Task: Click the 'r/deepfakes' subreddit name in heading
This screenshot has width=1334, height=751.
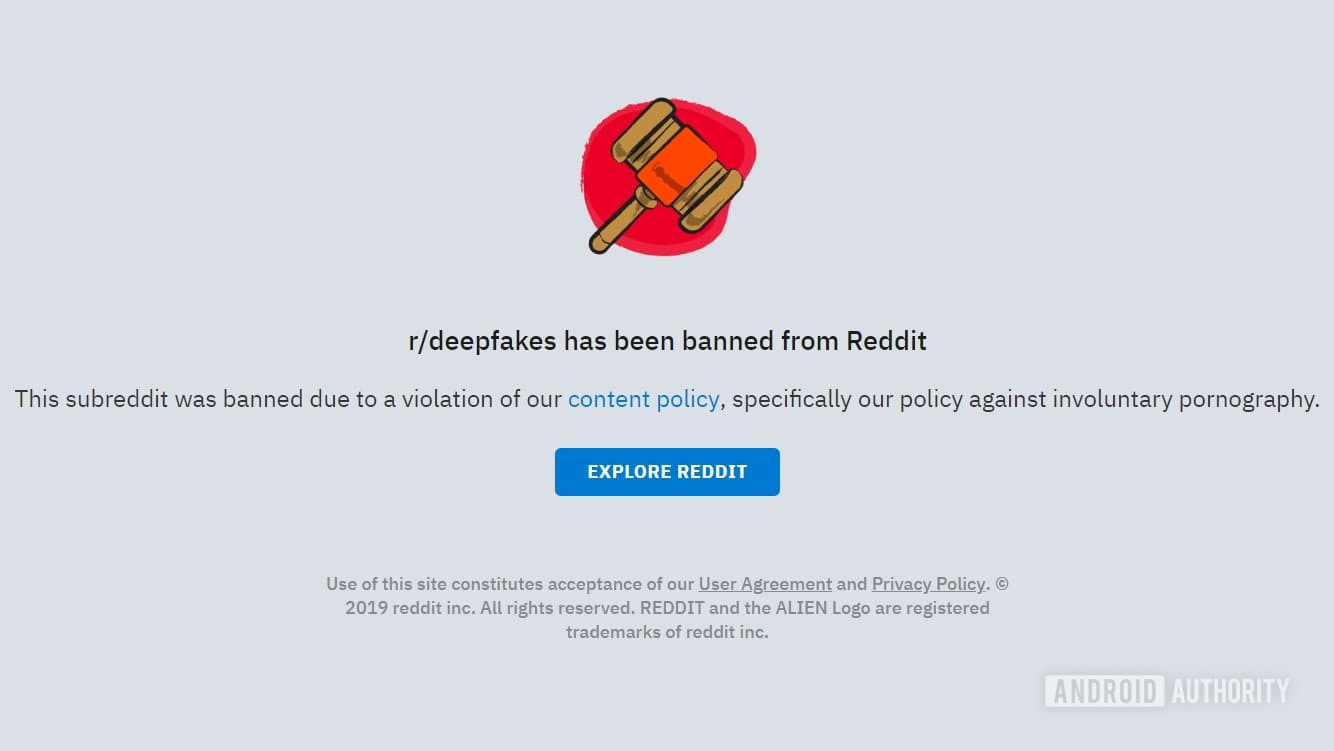Action: [482, 341]
